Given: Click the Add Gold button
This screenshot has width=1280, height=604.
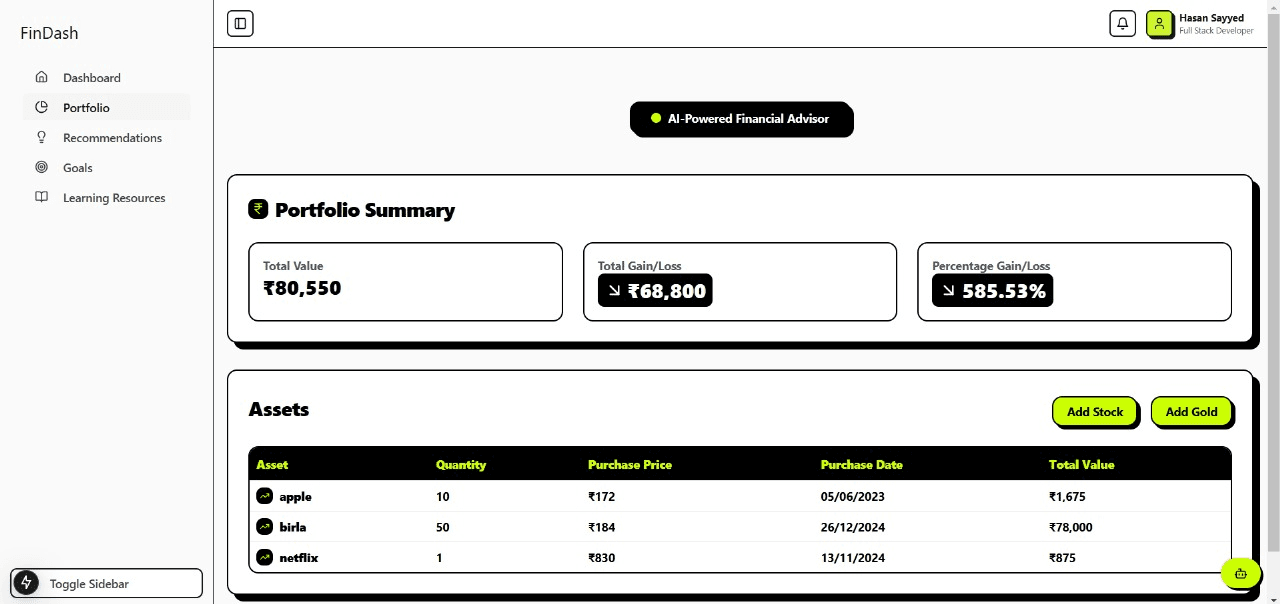Looking at the screenshot, I should click(x=1191, y=411).
